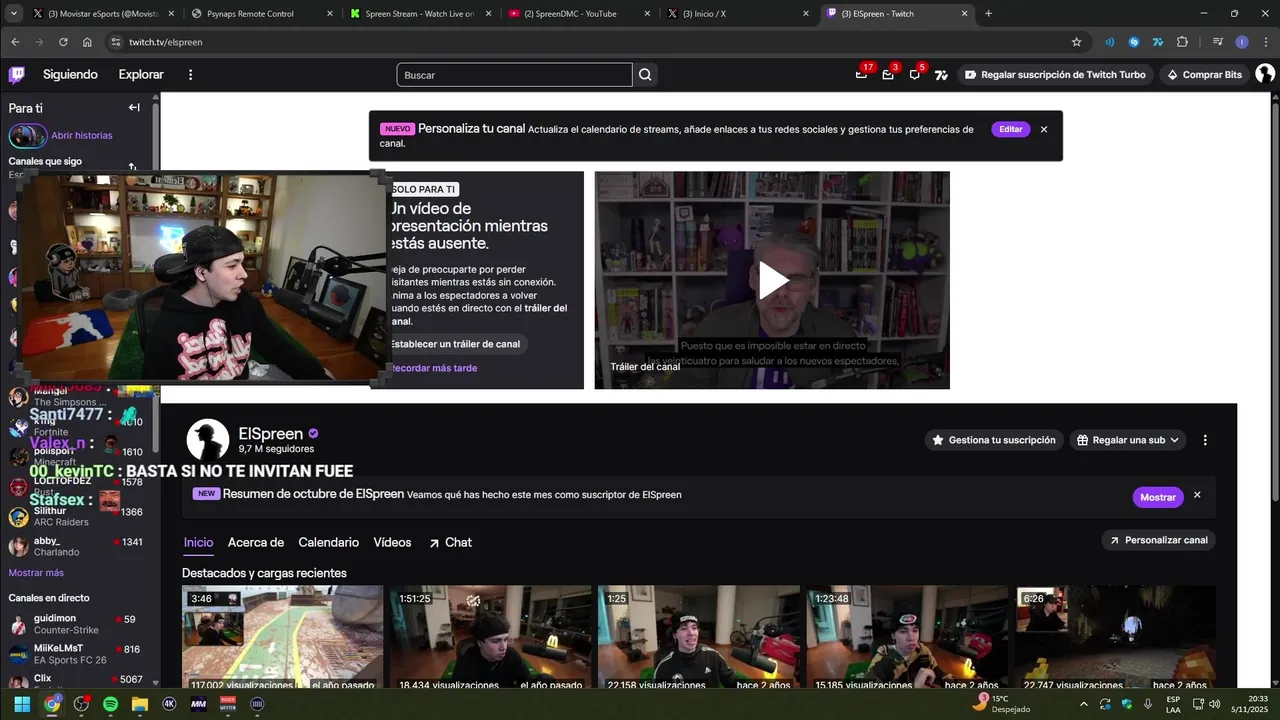Go to the browser home page icon

click(87, 42)
